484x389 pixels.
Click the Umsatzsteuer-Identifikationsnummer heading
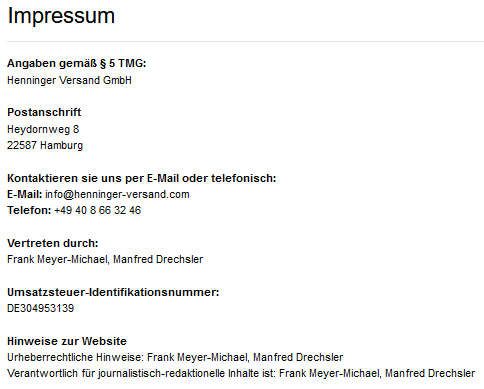click(x=113, y=292)
